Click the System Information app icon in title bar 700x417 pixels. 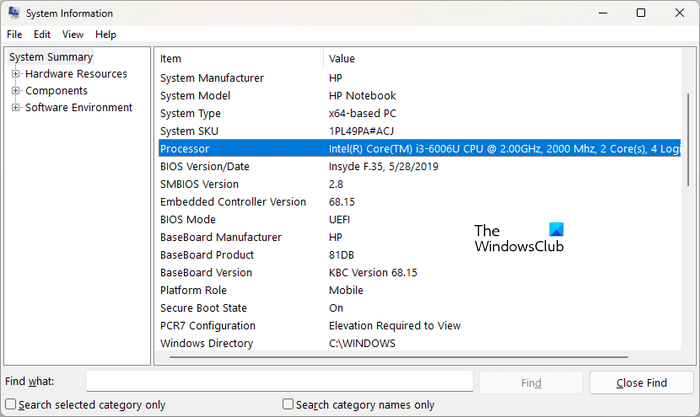click(14, 13)
